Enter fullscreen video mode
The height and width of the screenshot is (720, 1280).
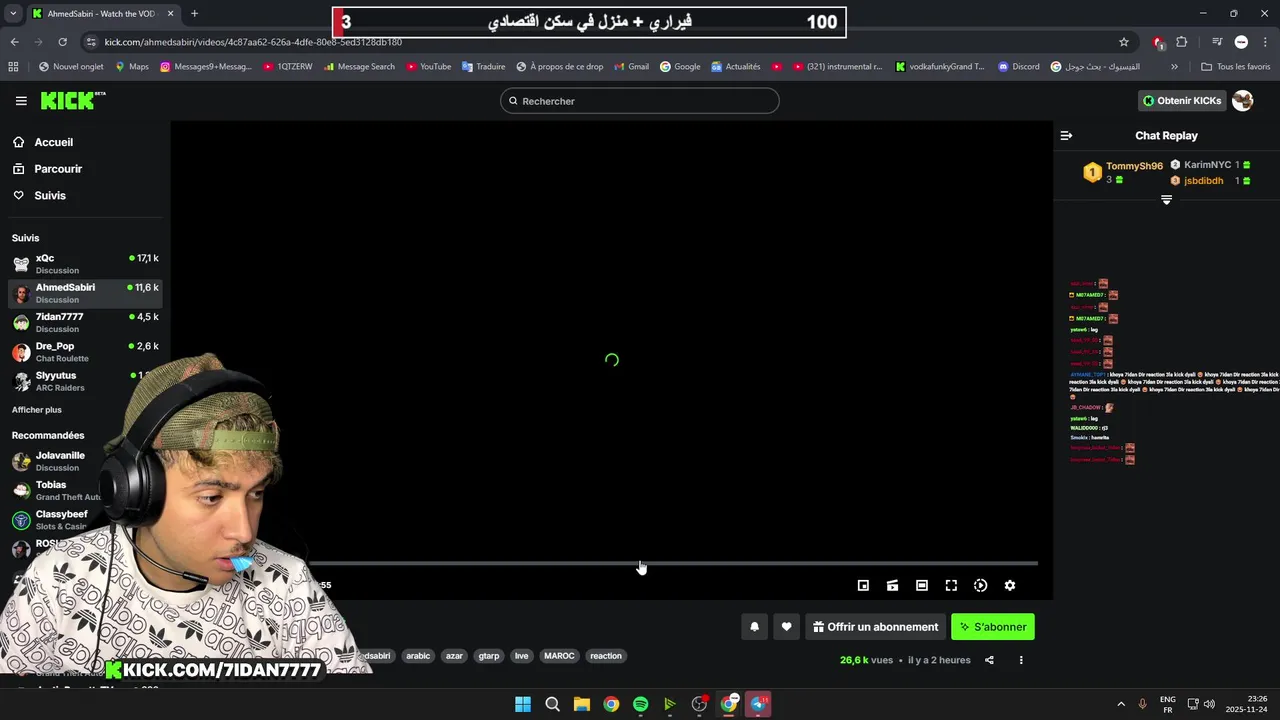coord(951,586)
